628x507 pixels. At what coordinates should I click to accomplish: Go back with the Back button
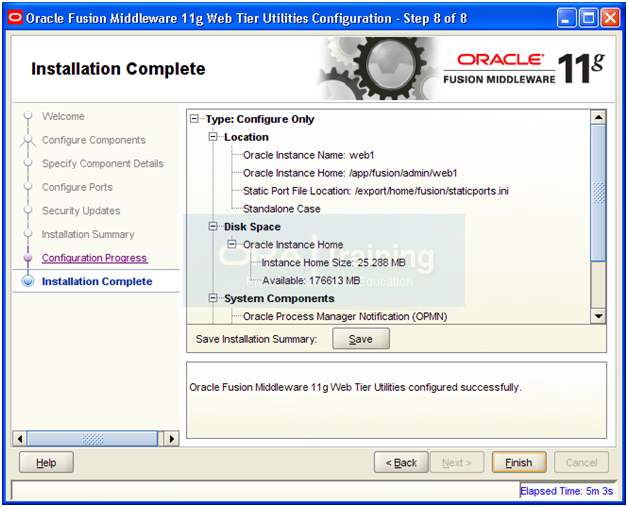click(x=401, y=463)
